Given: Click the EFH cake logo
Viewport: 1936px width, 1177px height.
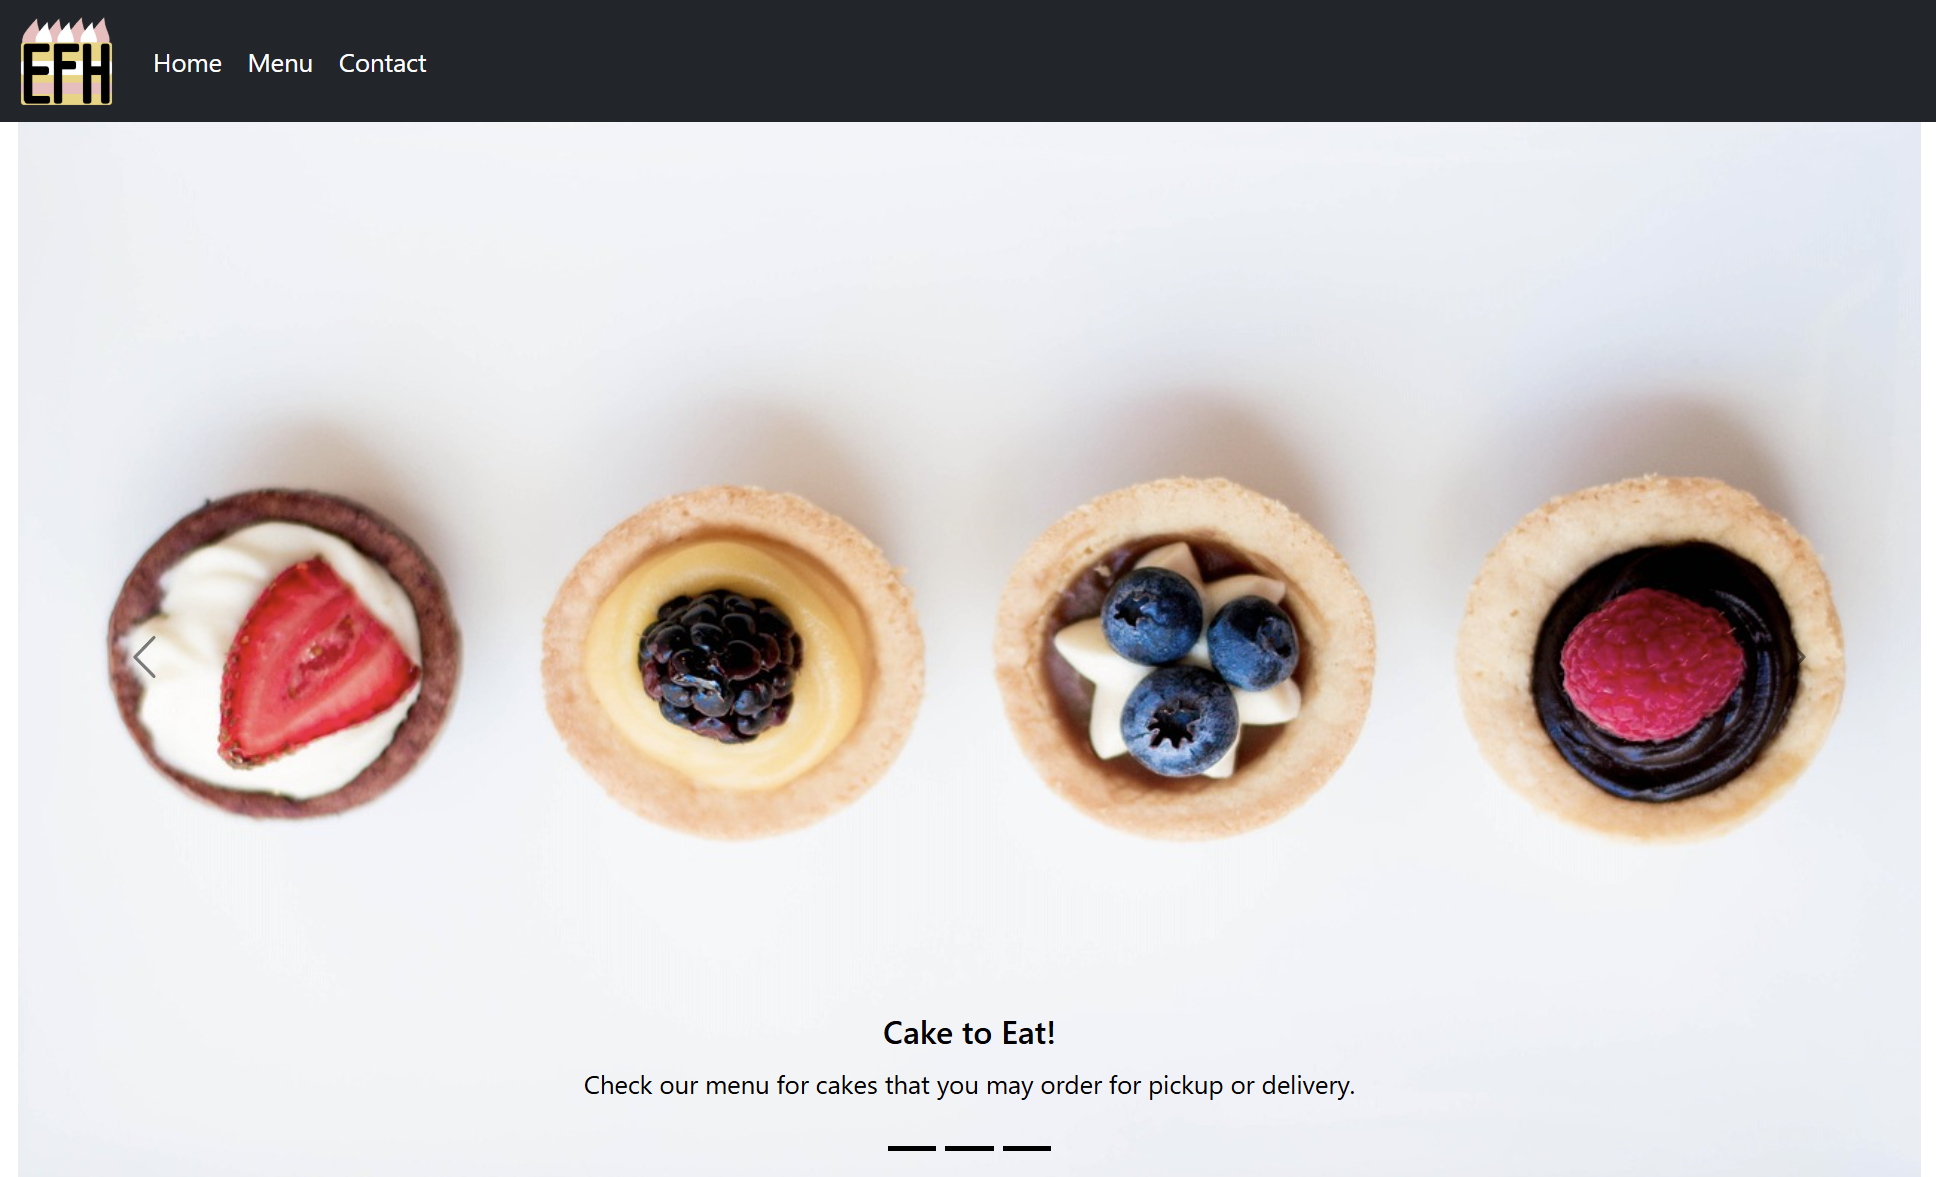Looking at the screenshot, I should pos(66,61).
